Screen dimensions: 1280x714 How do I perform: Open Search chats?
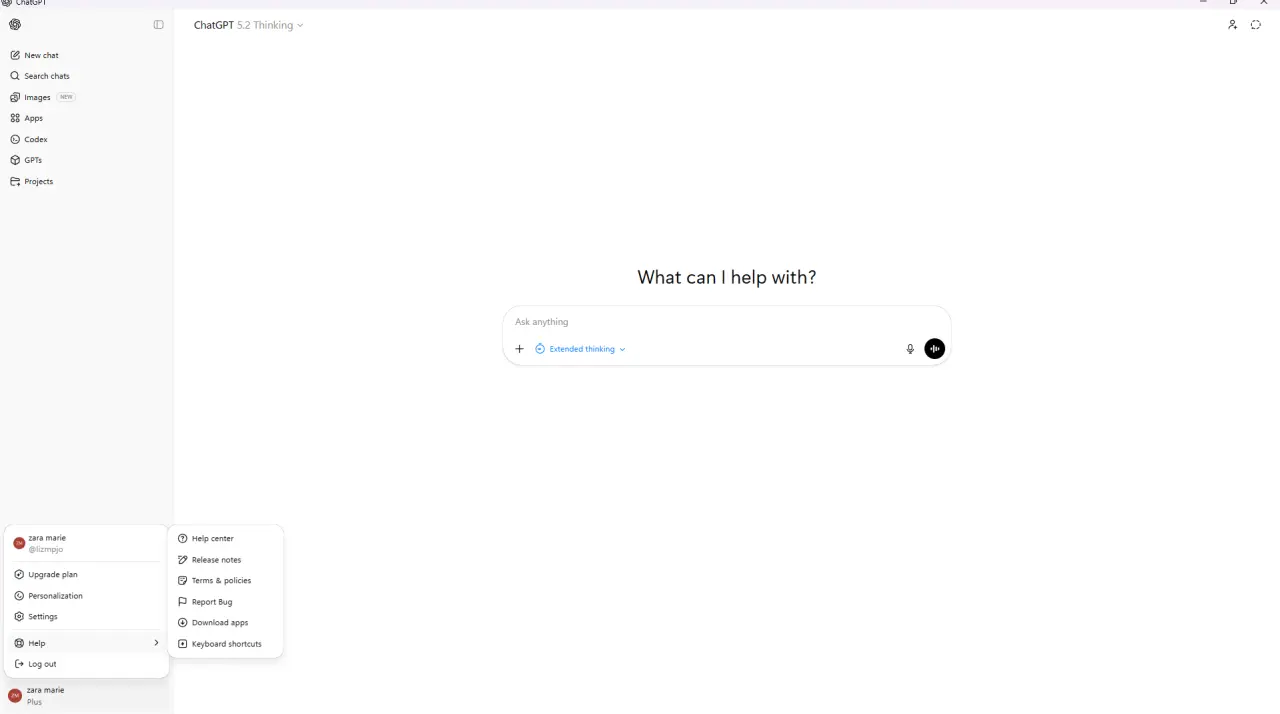[86, 76]
